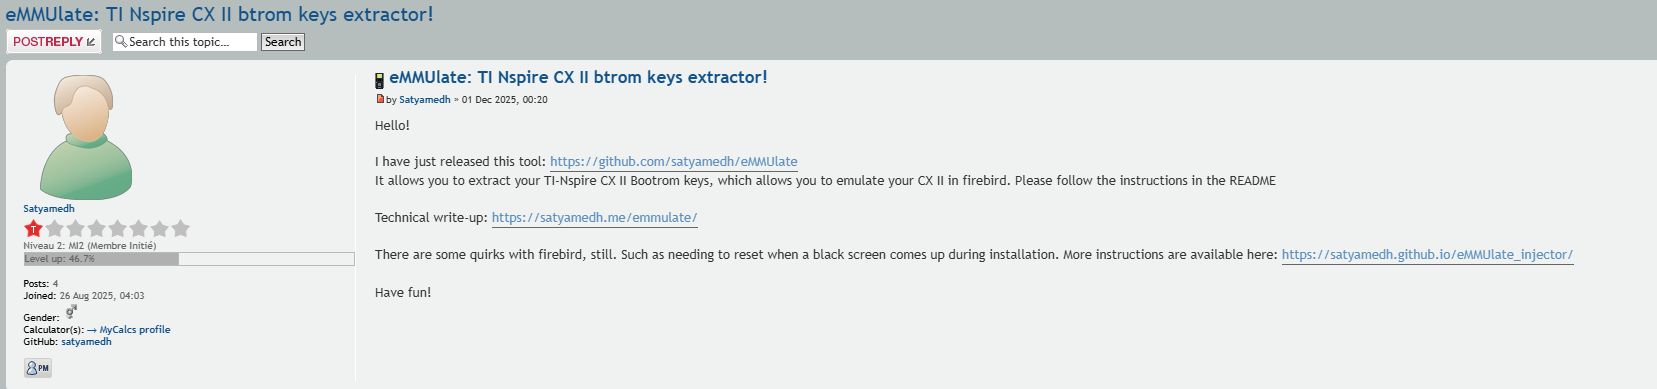Open the github.com/satyamedh/eMMUlate link
The height and width of the screenshot is (389, 1657).
click(674, 162)
